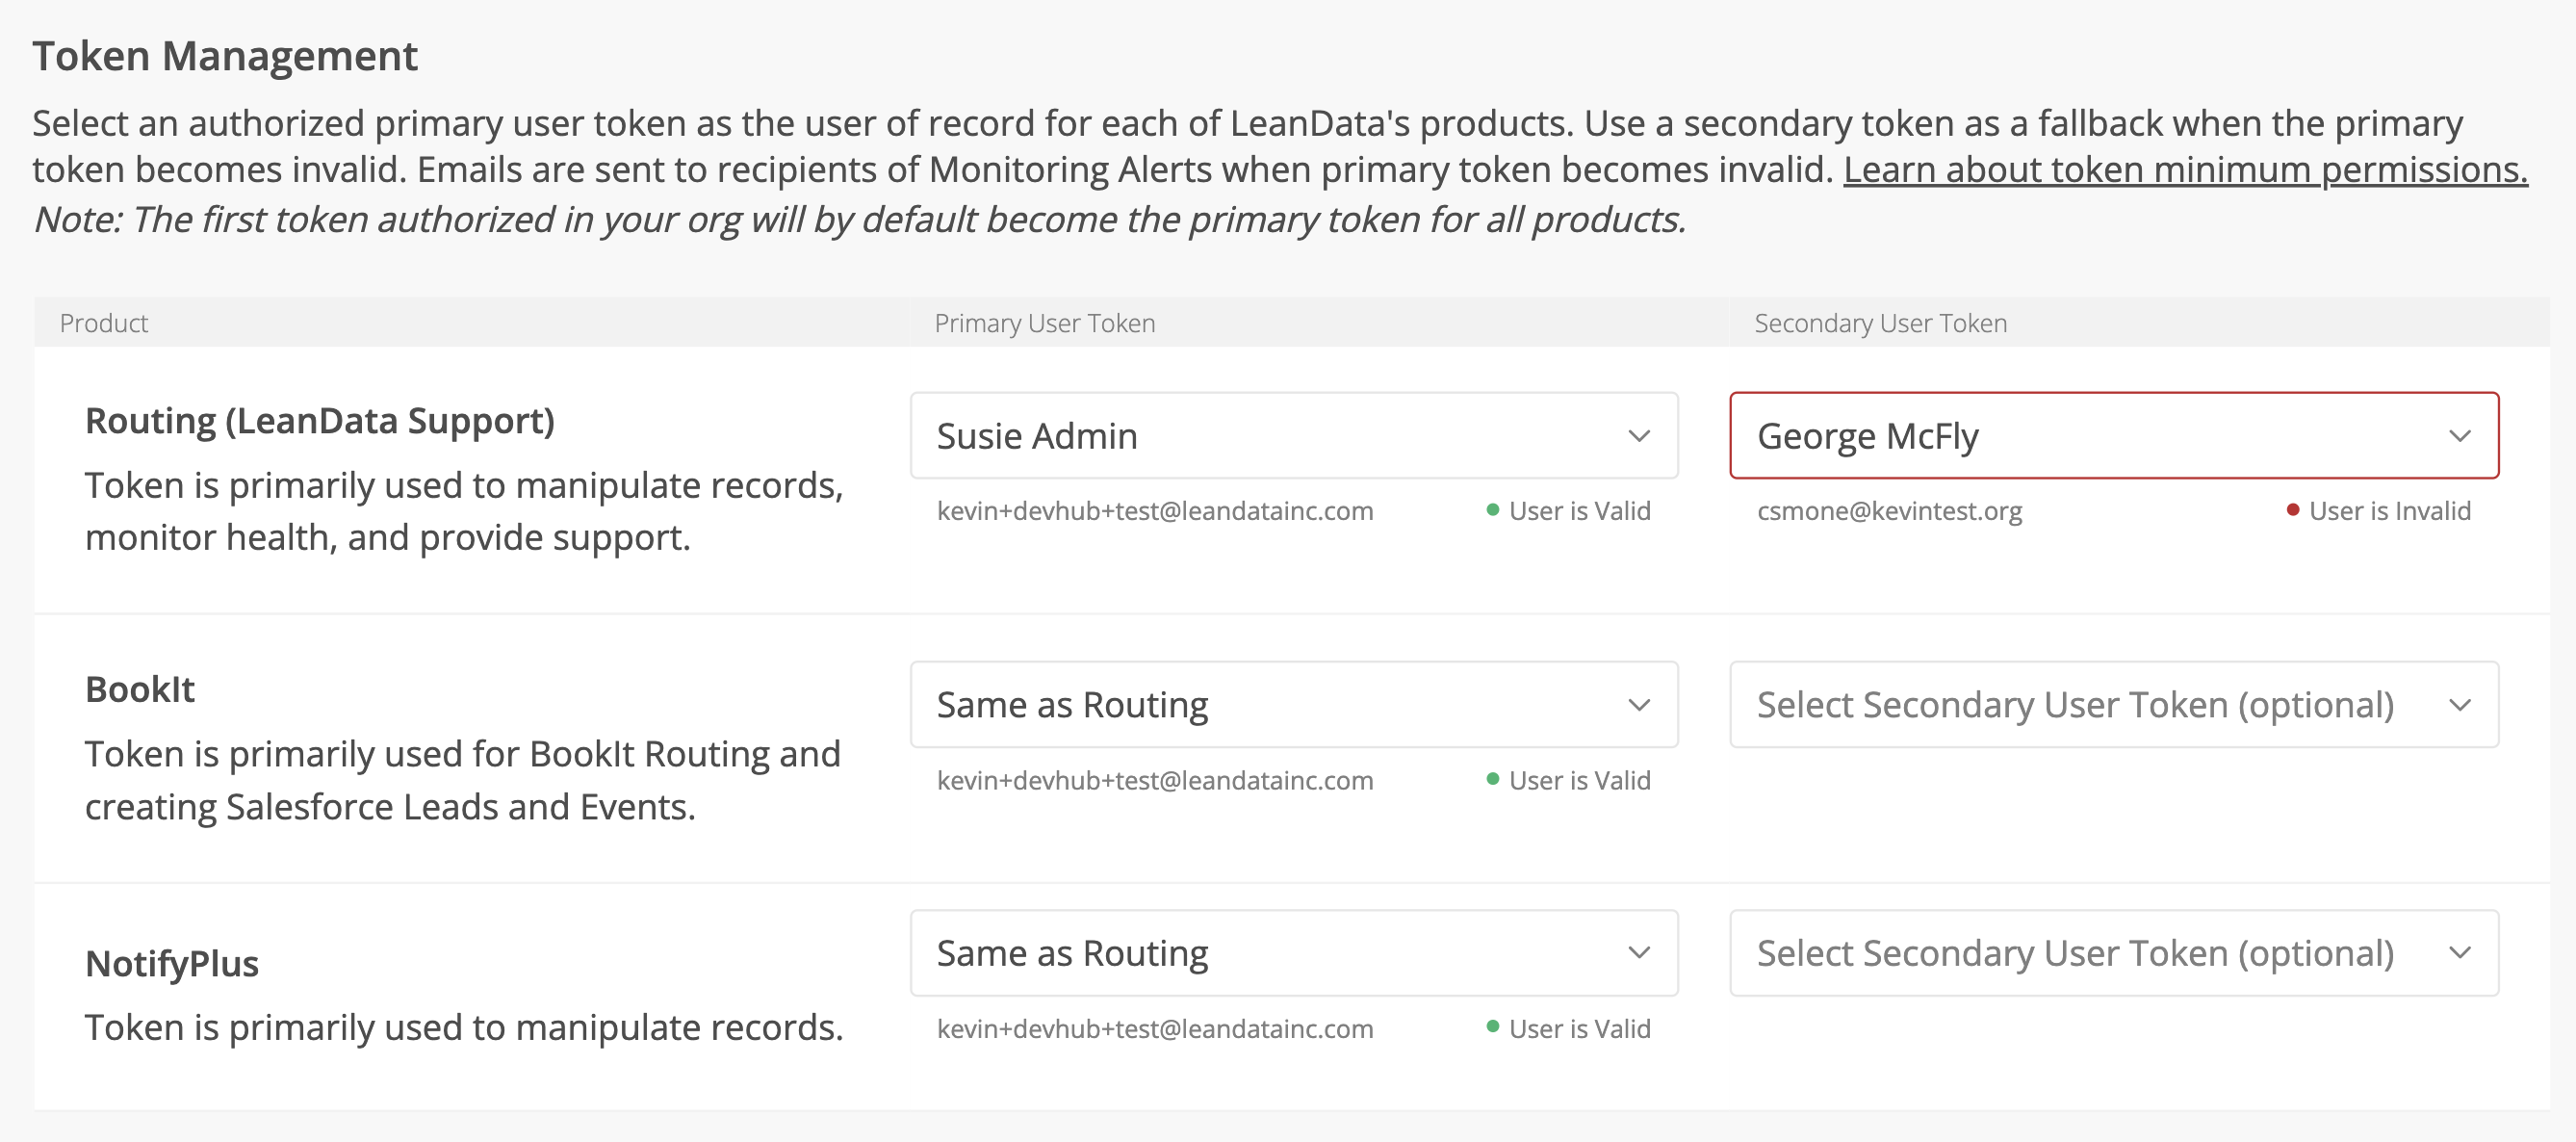Open the token minimum permissions link
Screen dimensions: 2576x1142
click(2185, 169)
